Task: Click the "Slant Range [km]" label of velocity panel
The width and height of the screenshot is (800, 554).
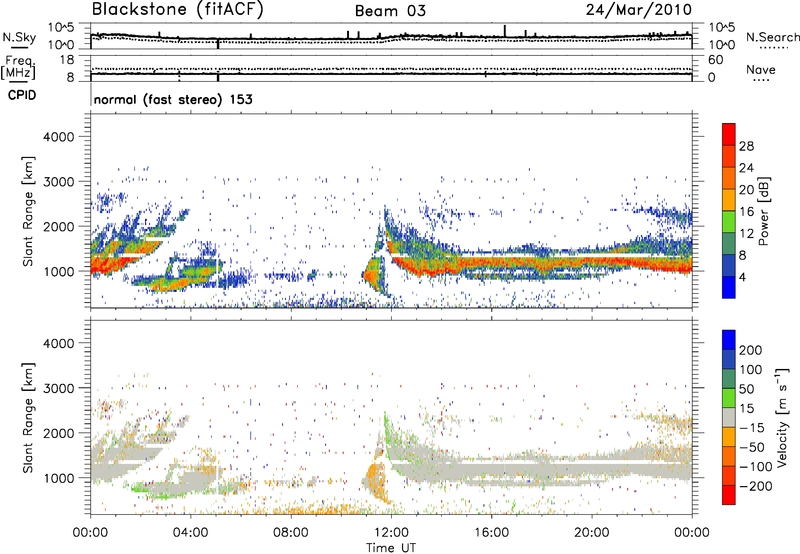Action: pos(28,418)
